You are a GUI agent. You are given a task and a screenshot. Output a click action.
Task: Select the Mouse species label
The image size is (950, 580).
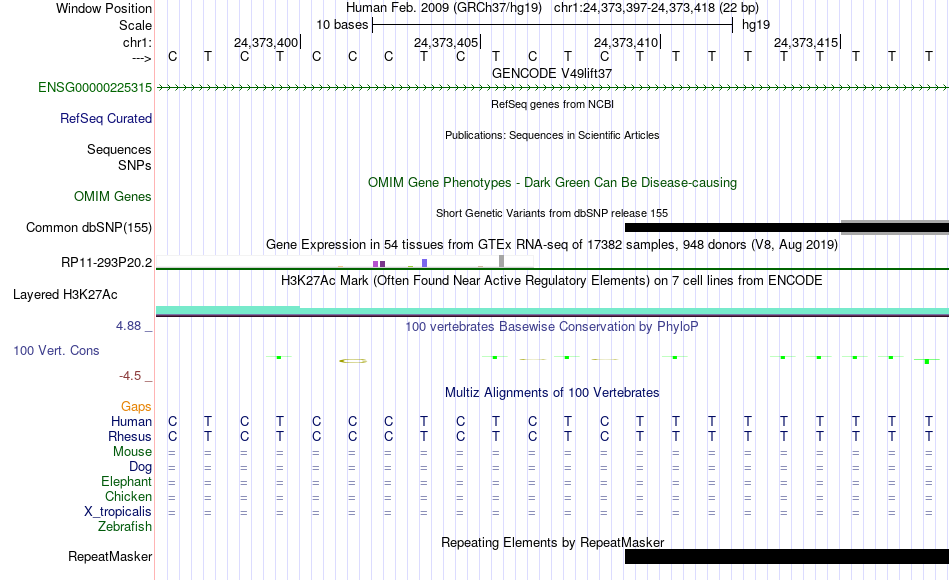[133, 452]
